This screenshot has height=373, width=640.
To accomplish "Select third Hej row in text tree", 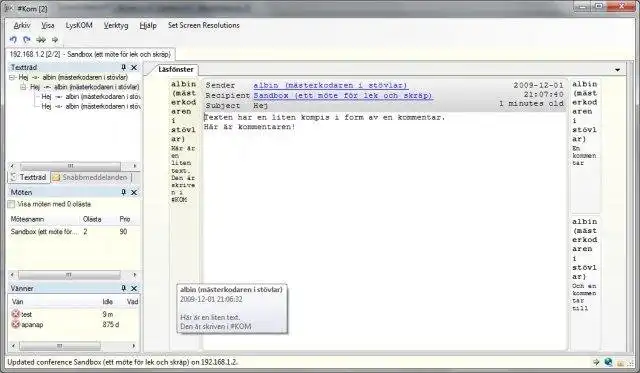I will tap(91, 97).
